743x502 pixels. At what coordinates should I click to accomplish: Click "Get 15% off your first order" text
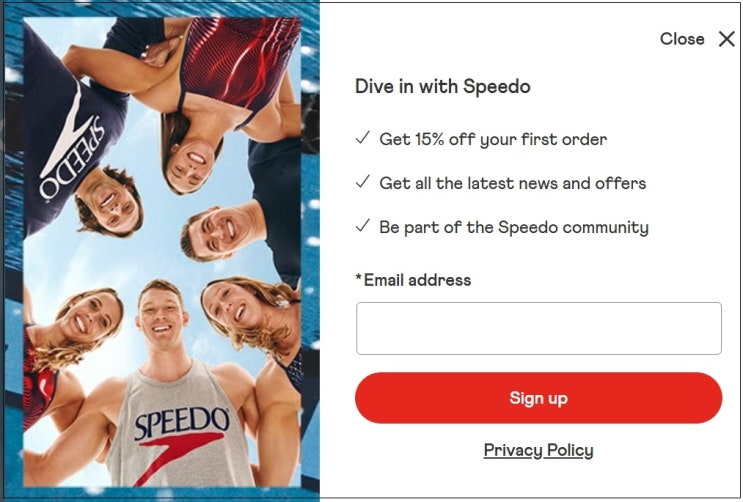tap(493, 139)
